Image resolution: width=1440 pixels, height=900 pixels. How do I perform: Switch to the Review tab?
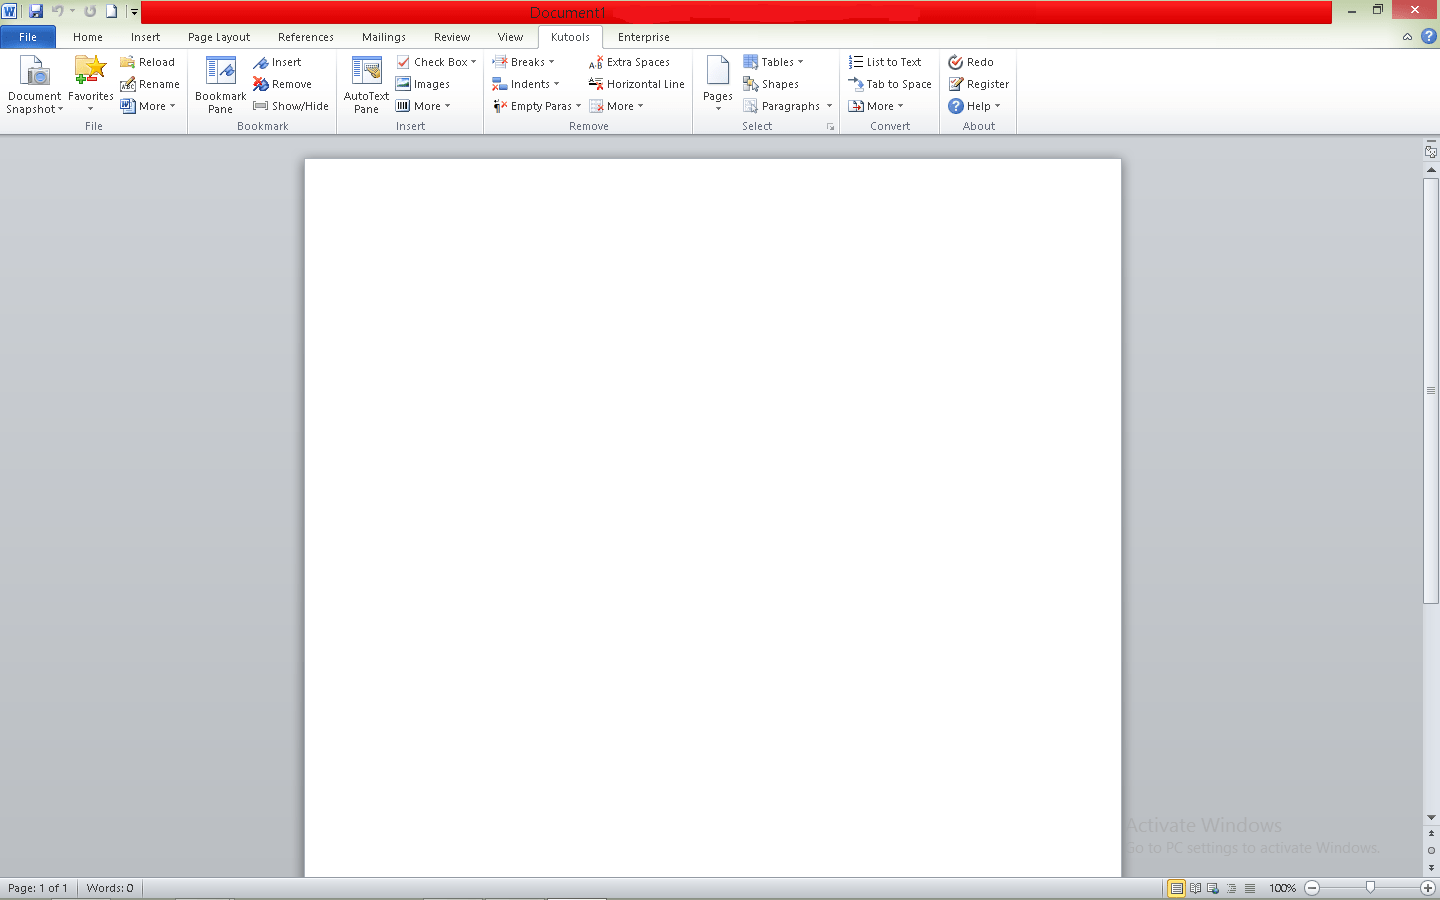[452, 37]
